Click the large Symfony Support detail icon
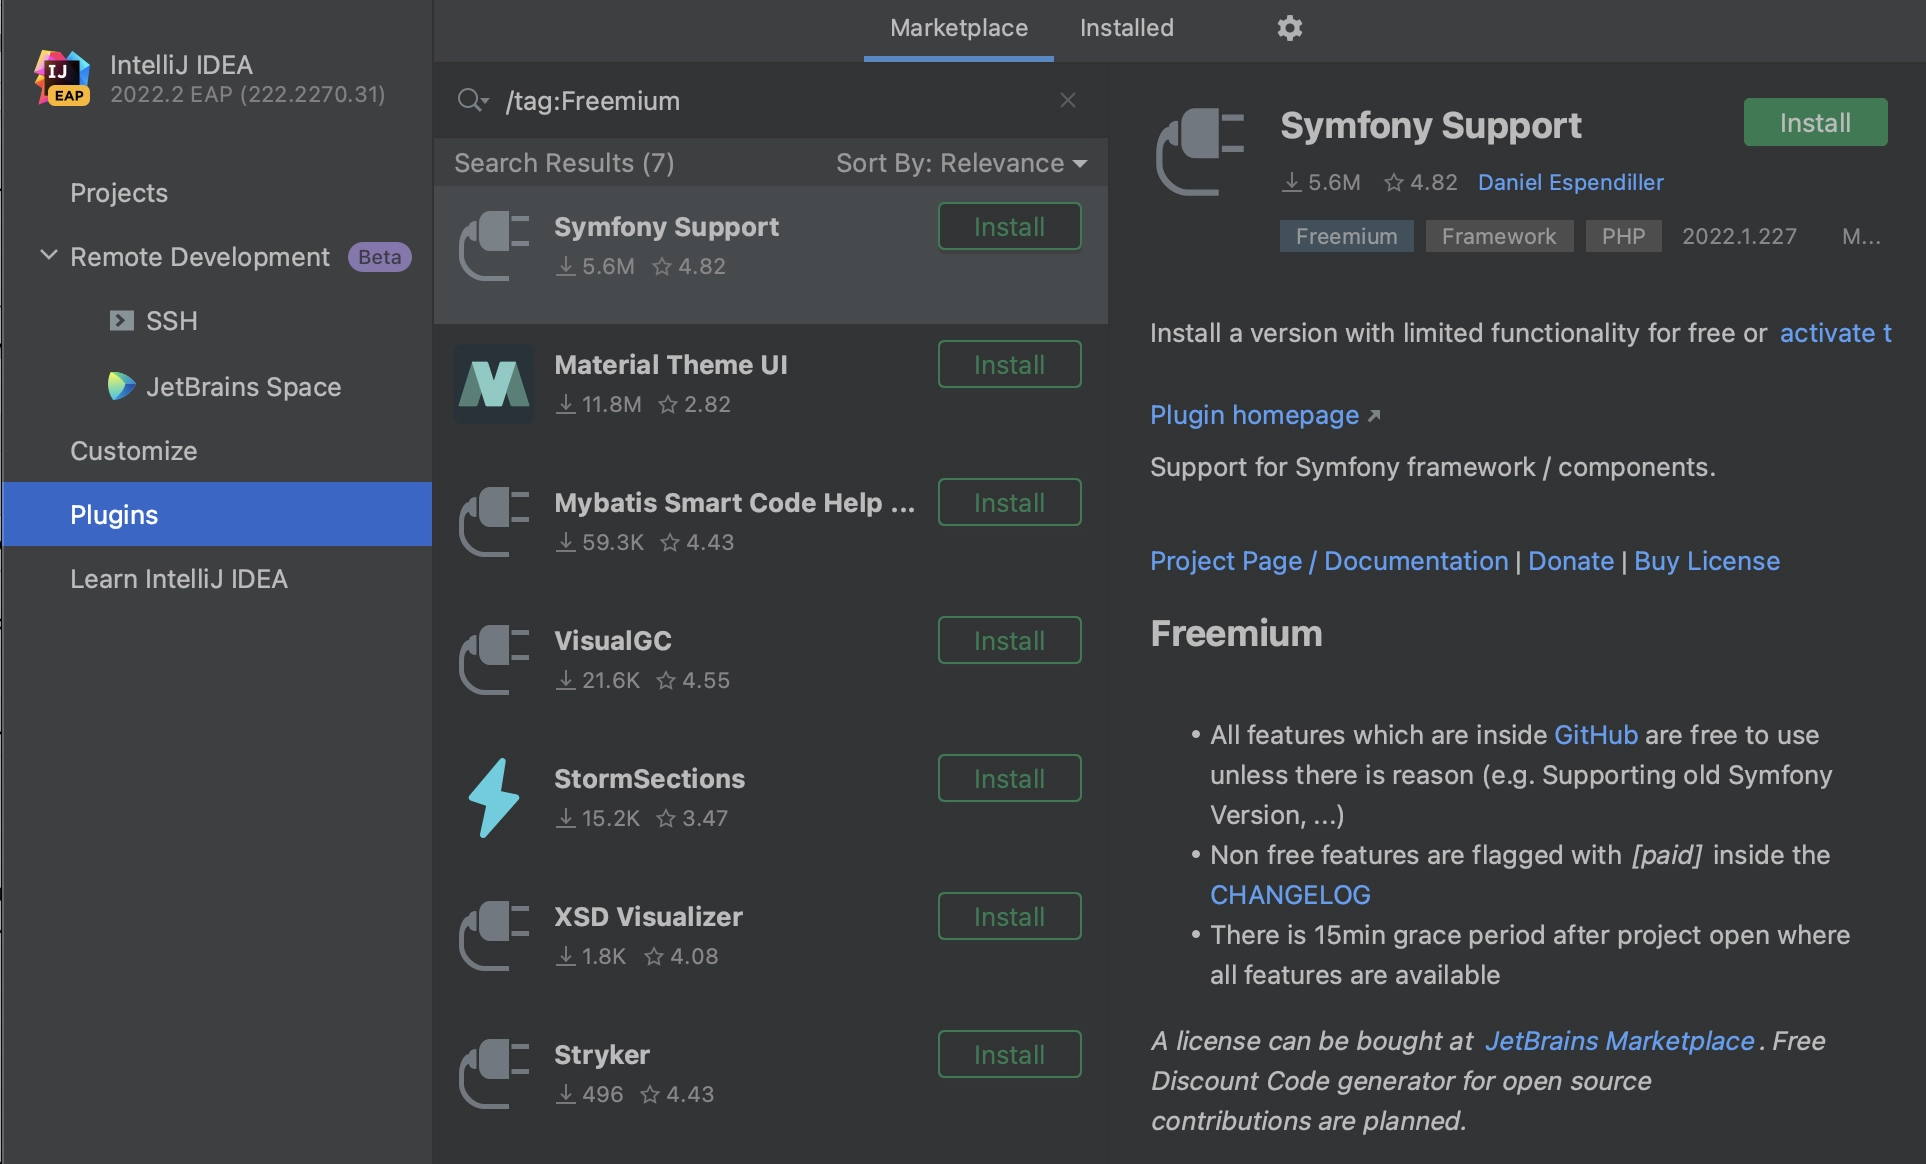The image size is (1926, 1164). coord(1200,152)
